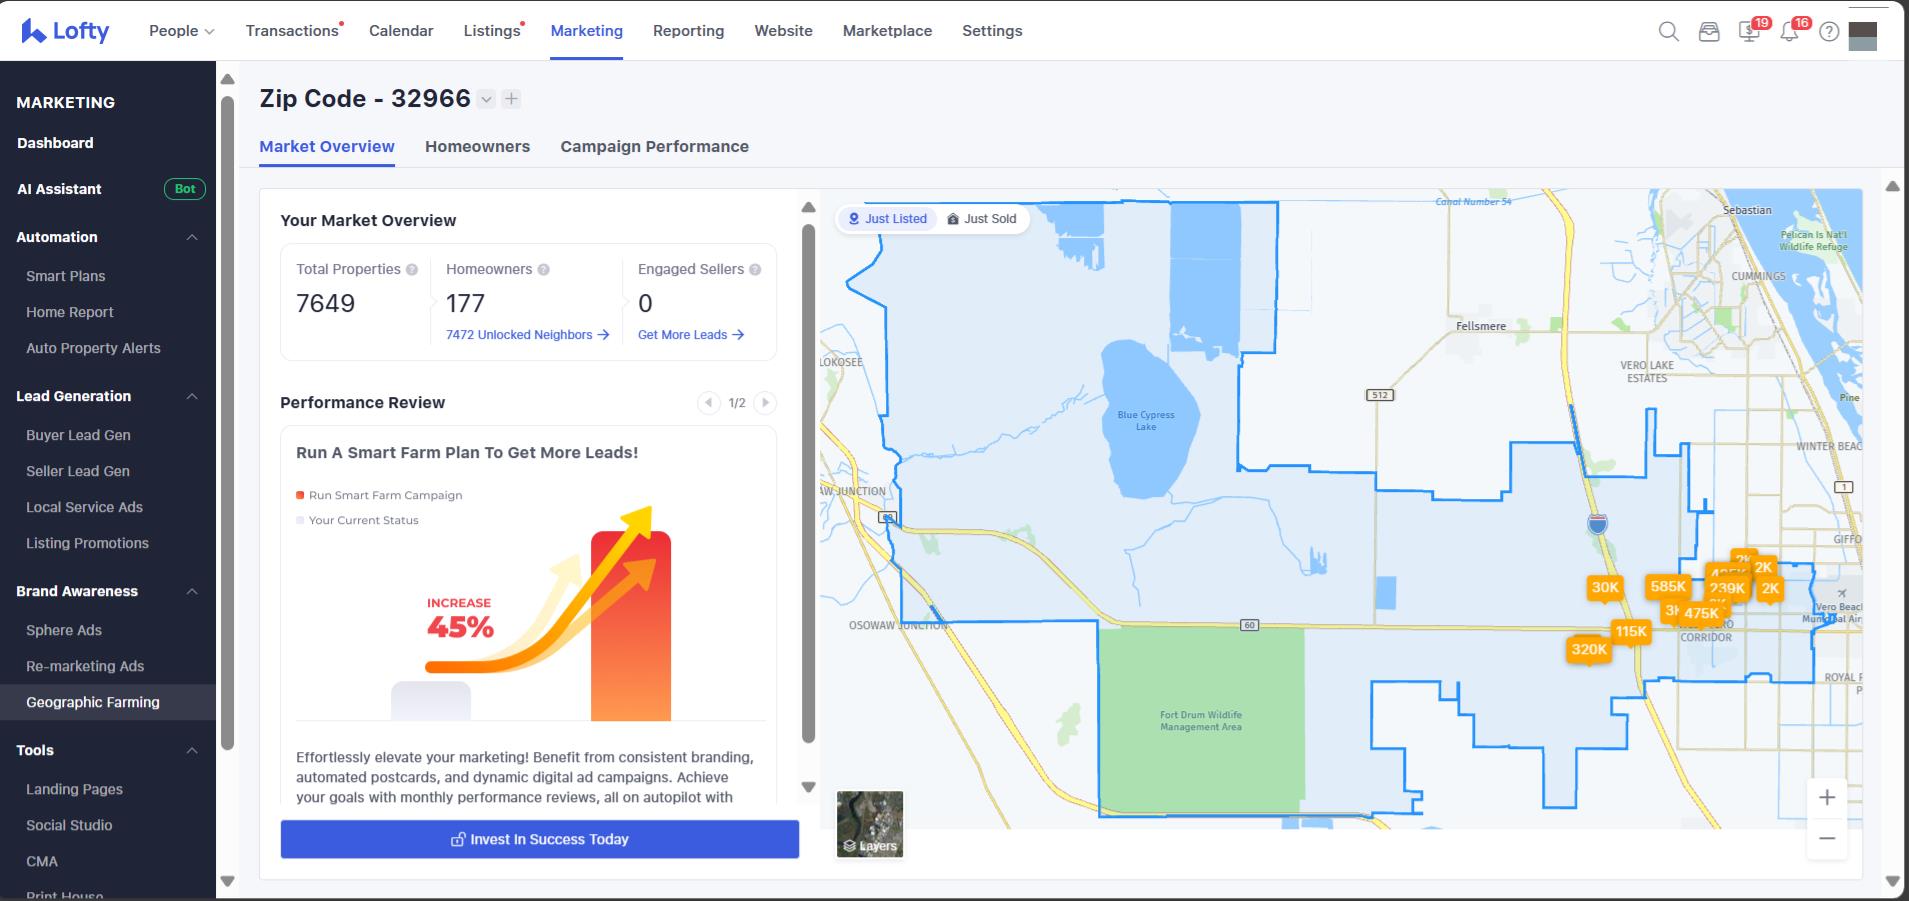Click the Lofty logo
Screen dimensions: 1909x901
click(x=65, y=31)
